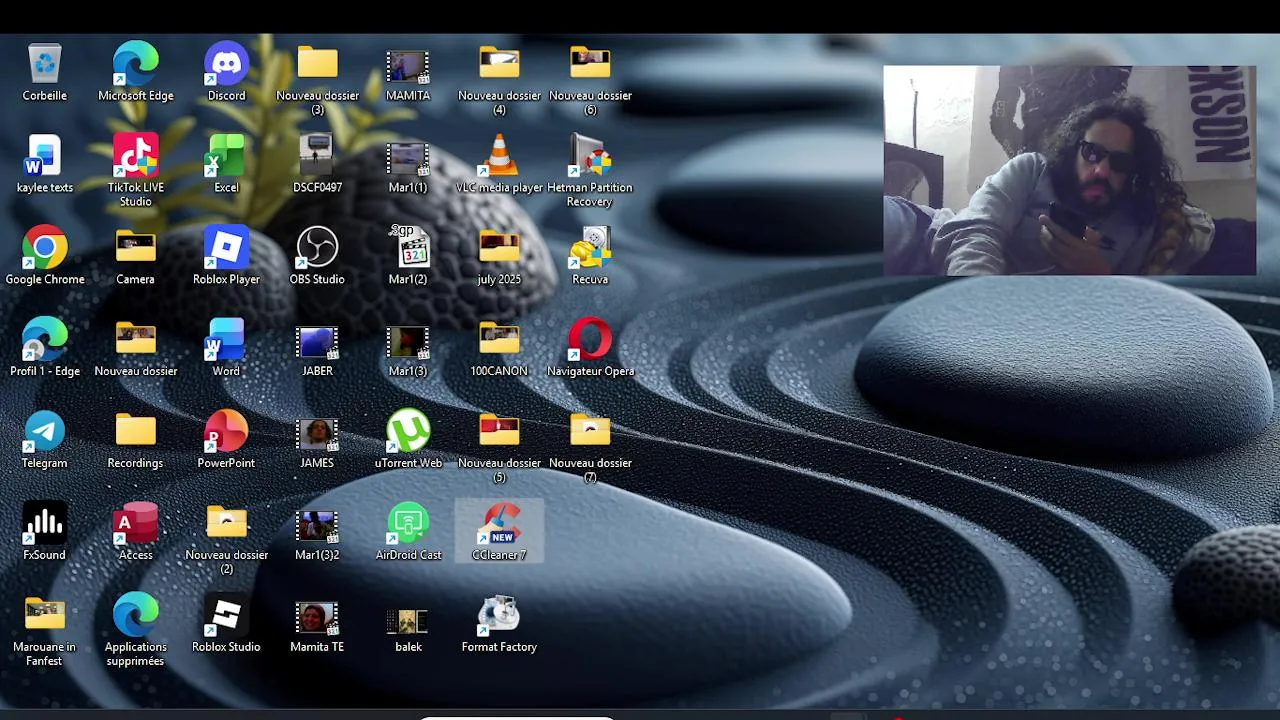This screenshot has height=720, width=1280.
Task: Select the DSCF0497 image file
Action: 317,156
